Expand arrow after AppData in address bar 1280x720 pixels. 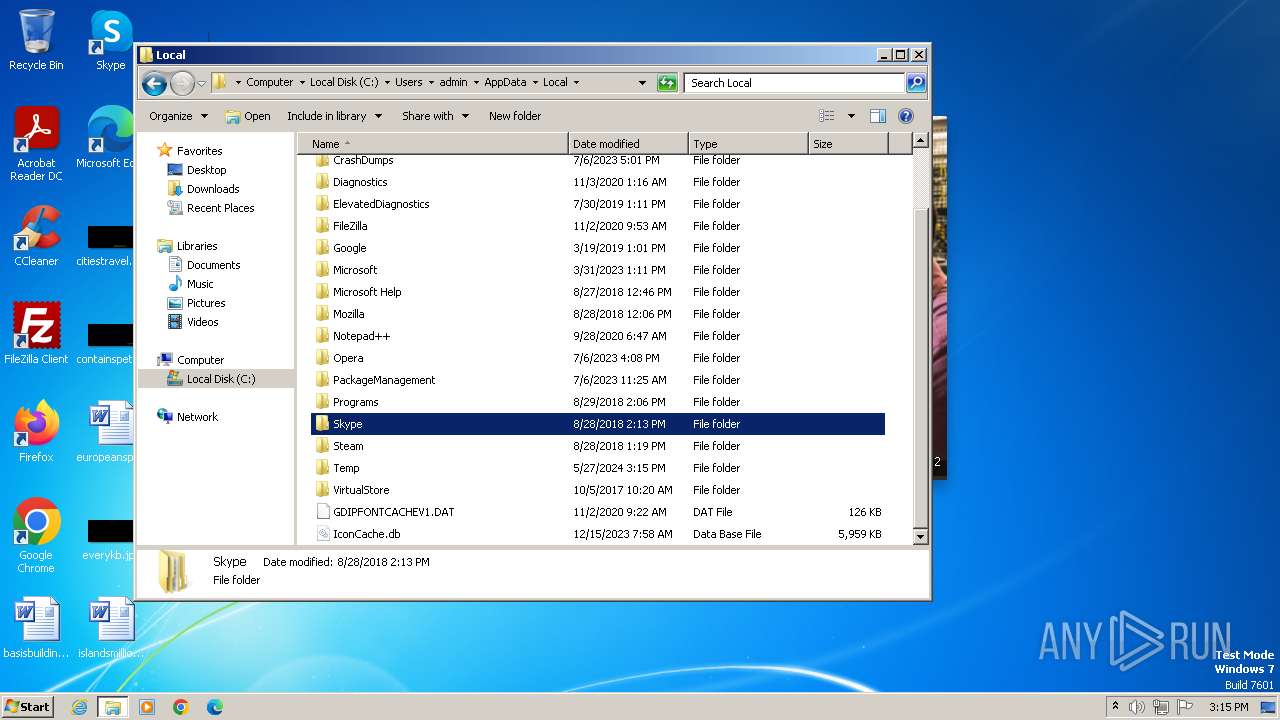pyautogui.click(x=534, y=83)
